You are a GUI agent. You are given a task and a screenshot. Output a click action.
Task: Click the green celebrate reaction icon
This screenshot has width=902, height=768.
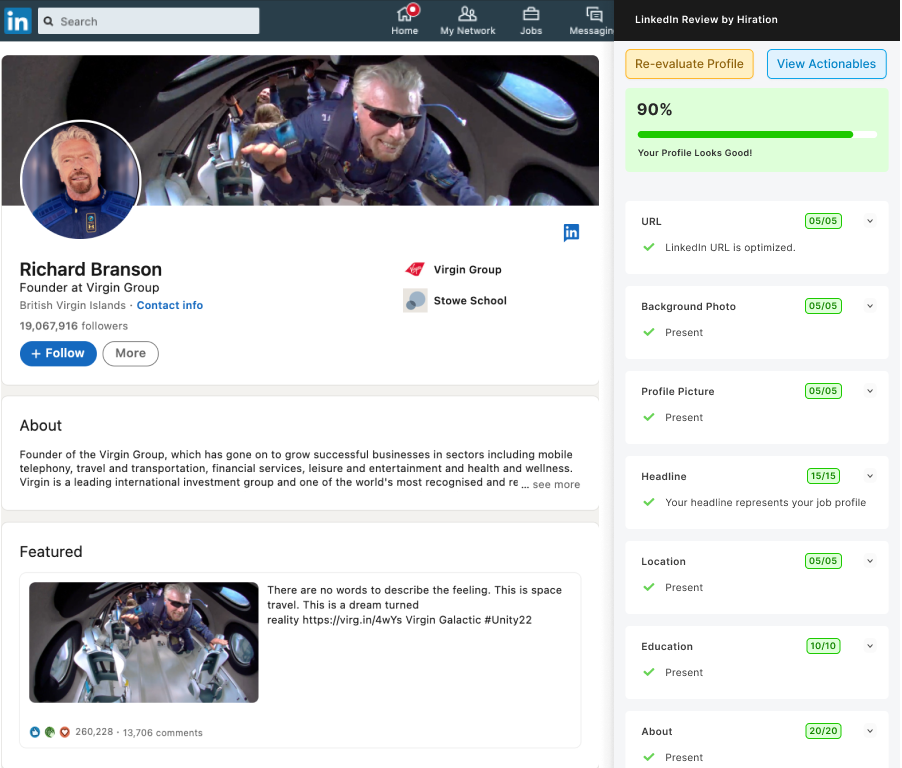point(50,732)
